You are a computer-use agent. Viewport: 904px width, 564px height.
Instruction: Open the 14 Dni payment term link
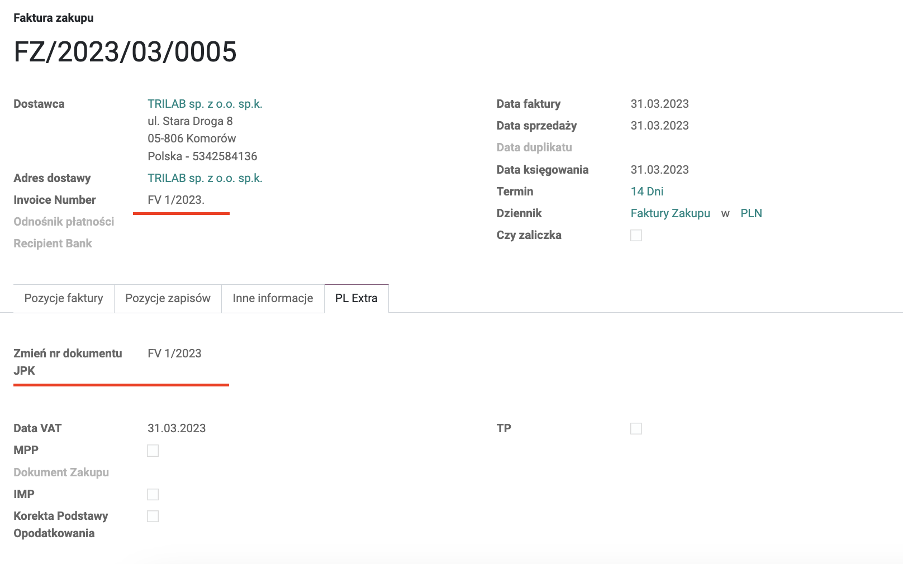click(x=647, y=191)
